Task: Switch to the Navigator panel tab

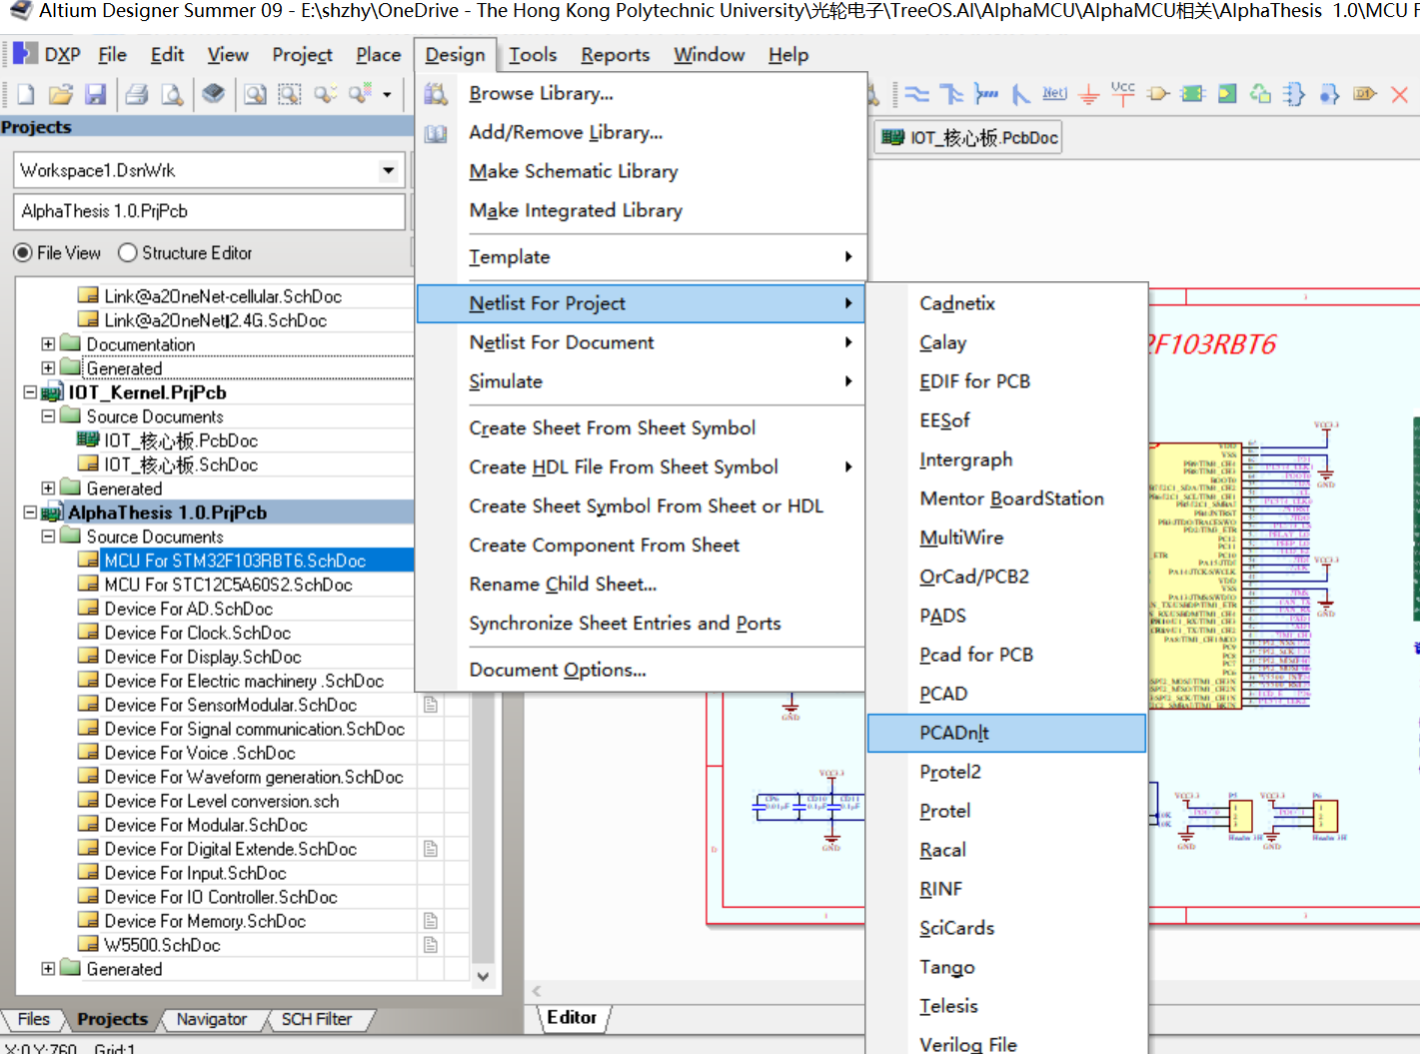Action: click(211, 1019)
